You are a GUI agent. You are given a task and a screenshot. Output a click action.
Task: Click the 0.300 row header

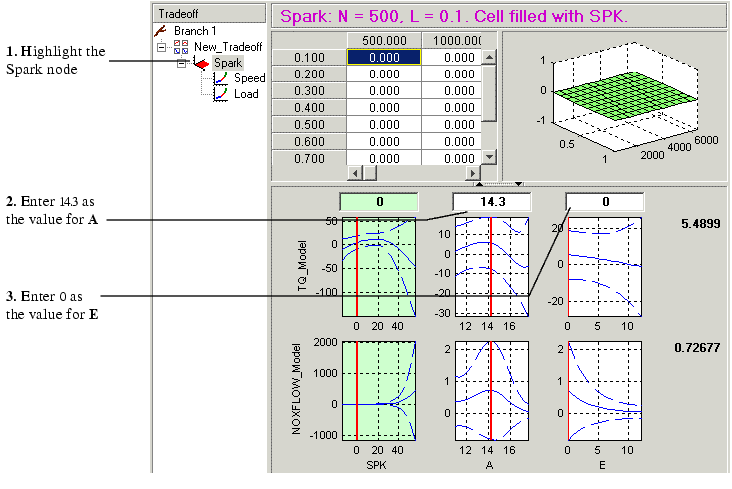coord(309,91)
